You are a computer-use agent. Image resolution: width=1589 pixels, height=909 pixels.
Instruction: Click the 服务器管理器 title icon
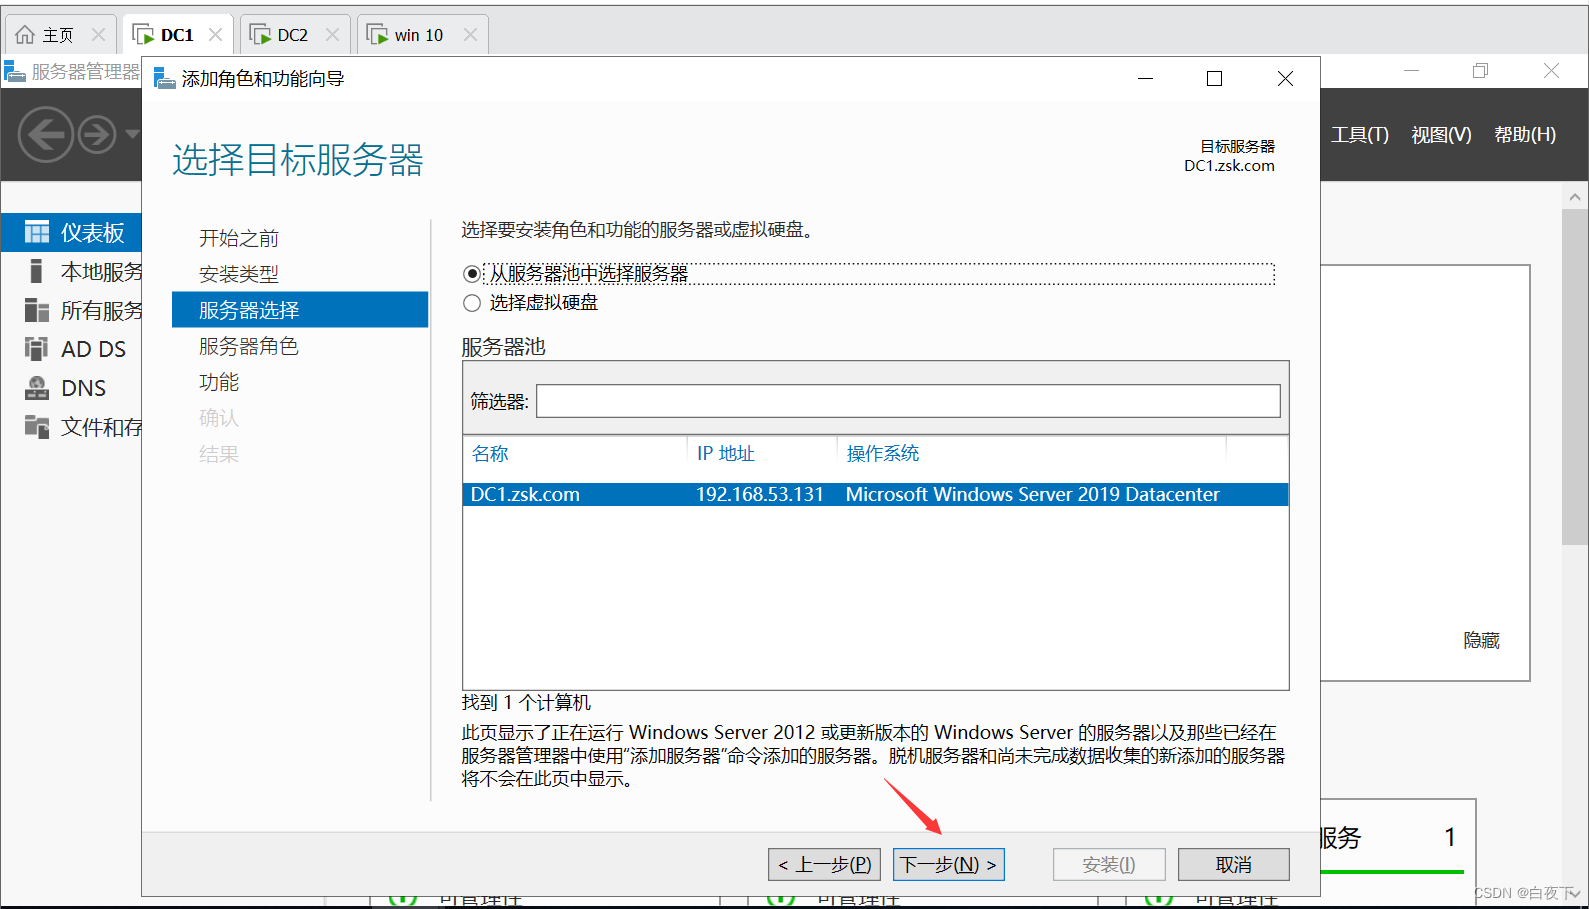pos(14,71)
